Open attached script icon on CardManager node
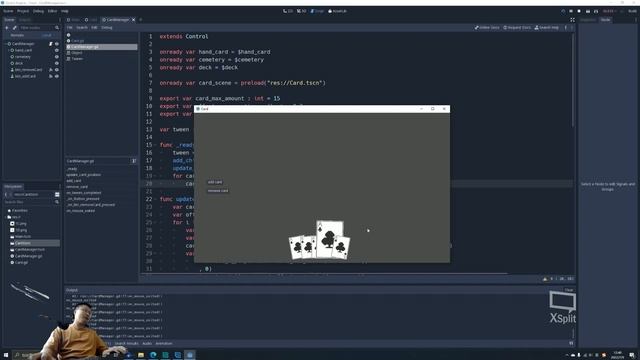The width and height of the screenshot is (640, 360). point(51,44)
